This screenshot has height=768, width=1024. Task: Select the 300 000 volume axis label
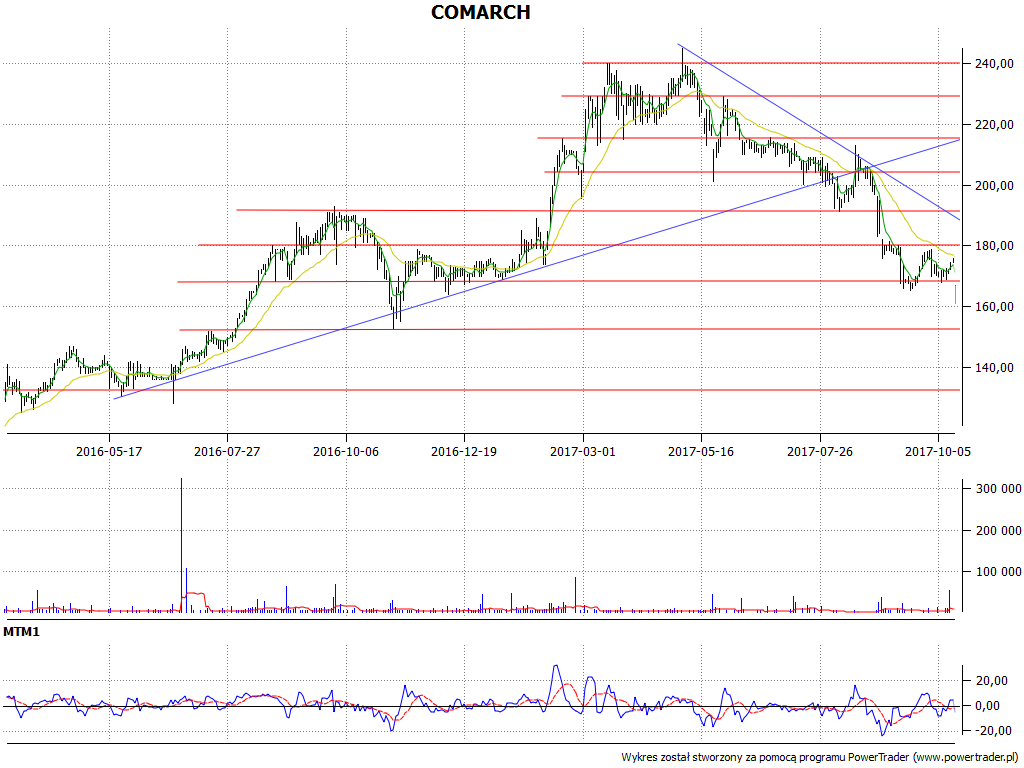point(998,488)
